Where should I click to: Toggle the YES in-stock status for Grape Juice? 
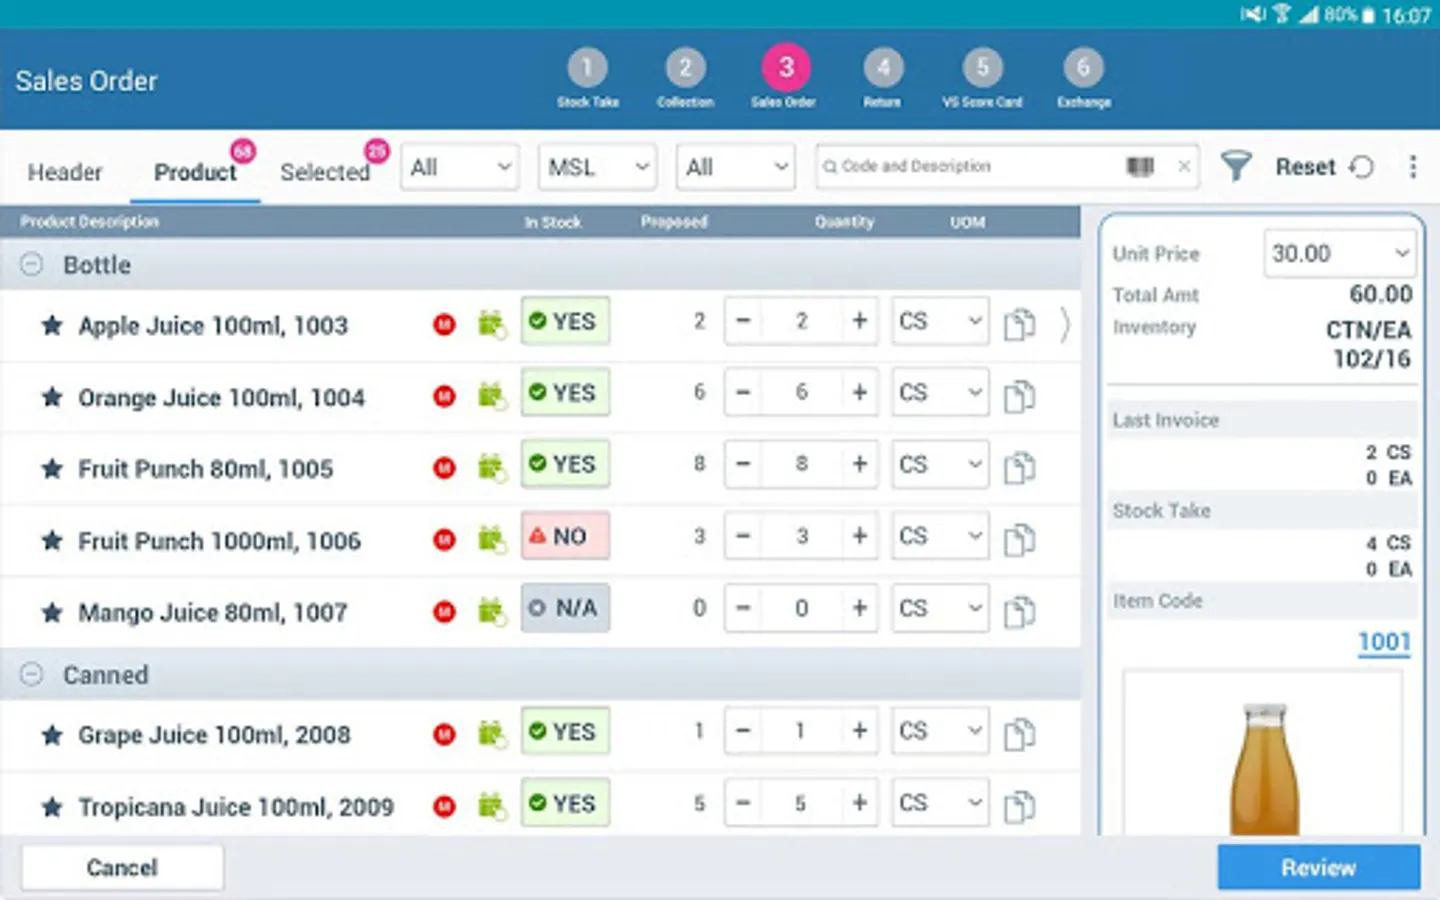click(x=565, y=731)
